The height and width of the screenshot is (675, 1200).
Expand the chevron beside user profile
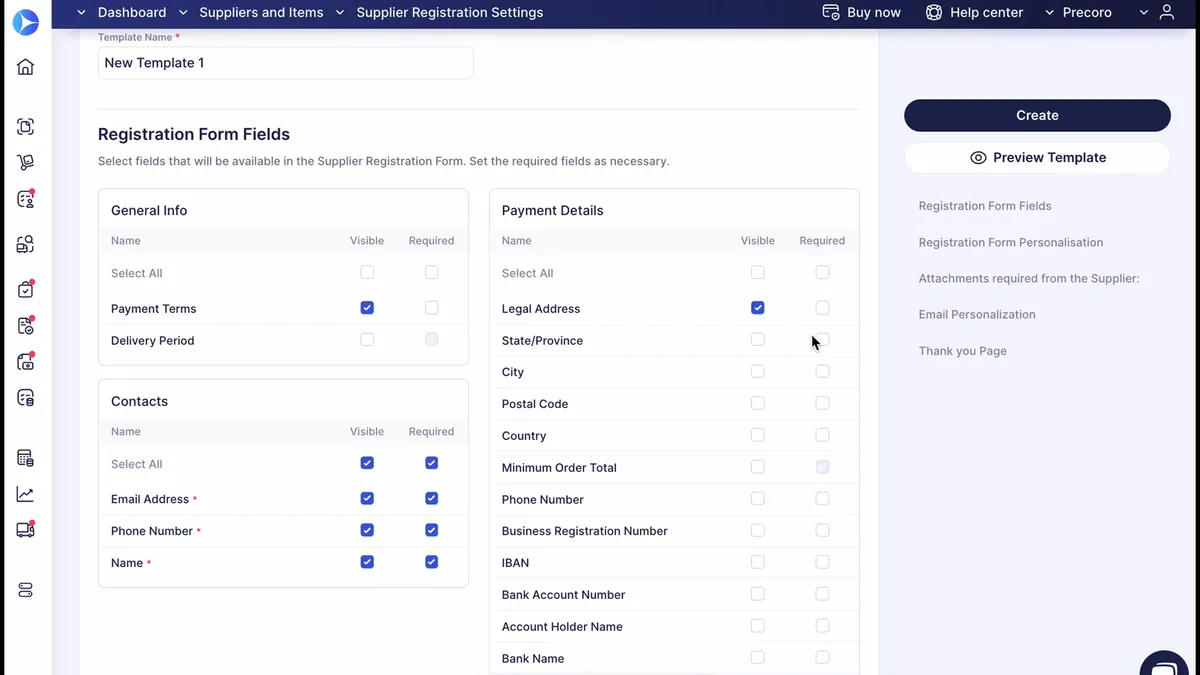click(x=1144, y=13)
